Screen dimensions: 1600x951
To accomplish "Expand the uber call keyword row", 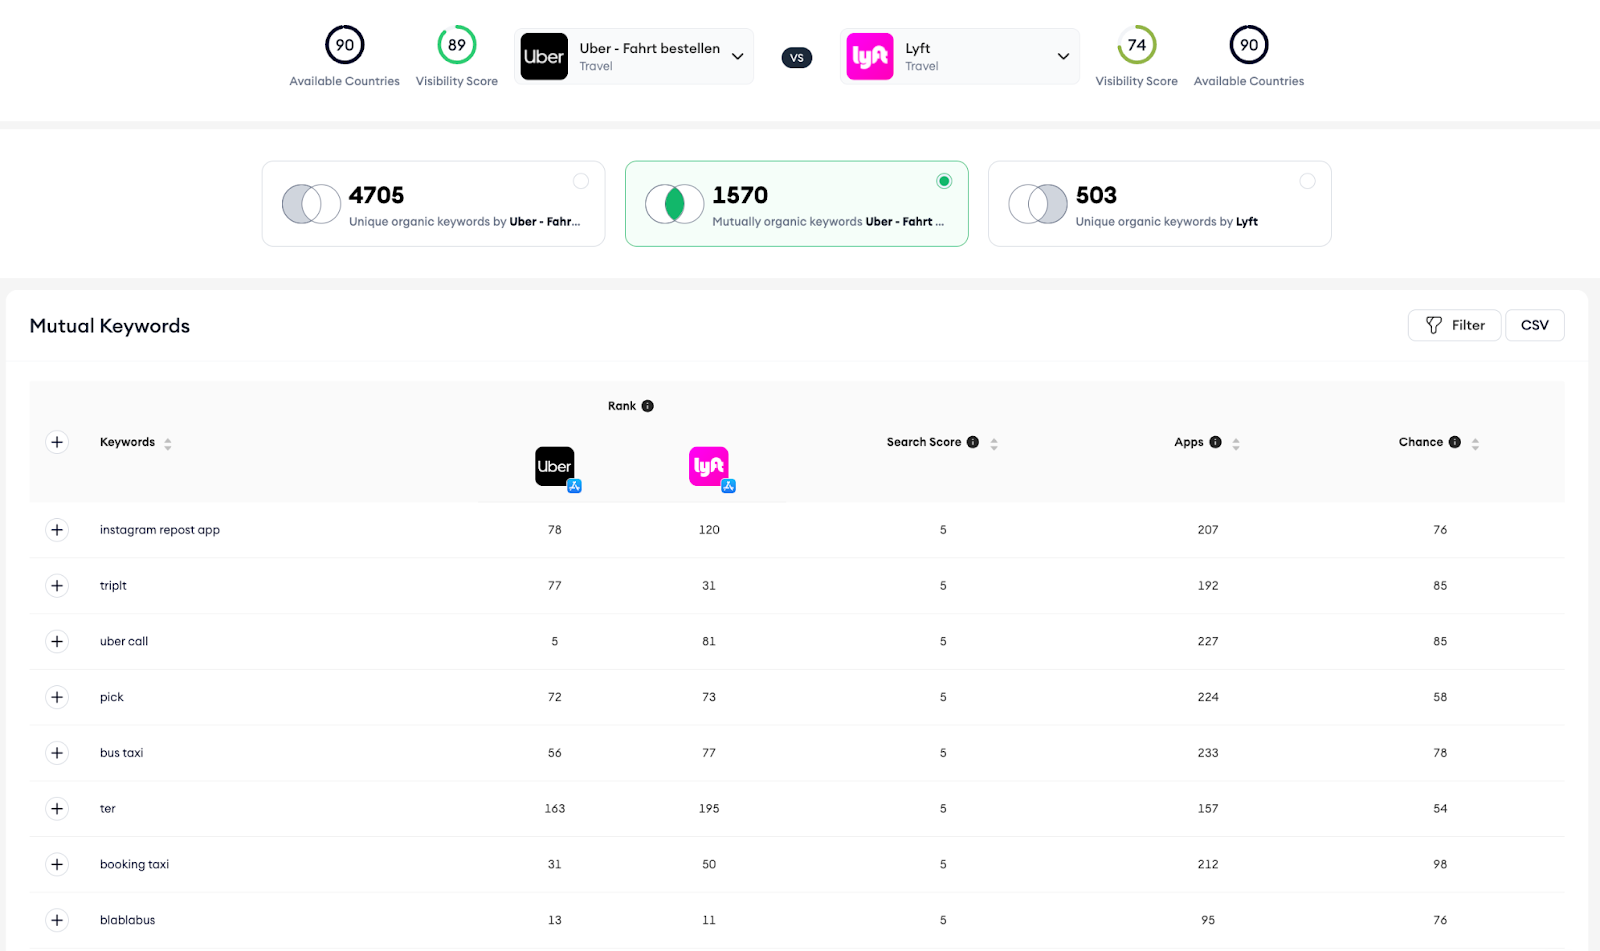I will 57,641.
